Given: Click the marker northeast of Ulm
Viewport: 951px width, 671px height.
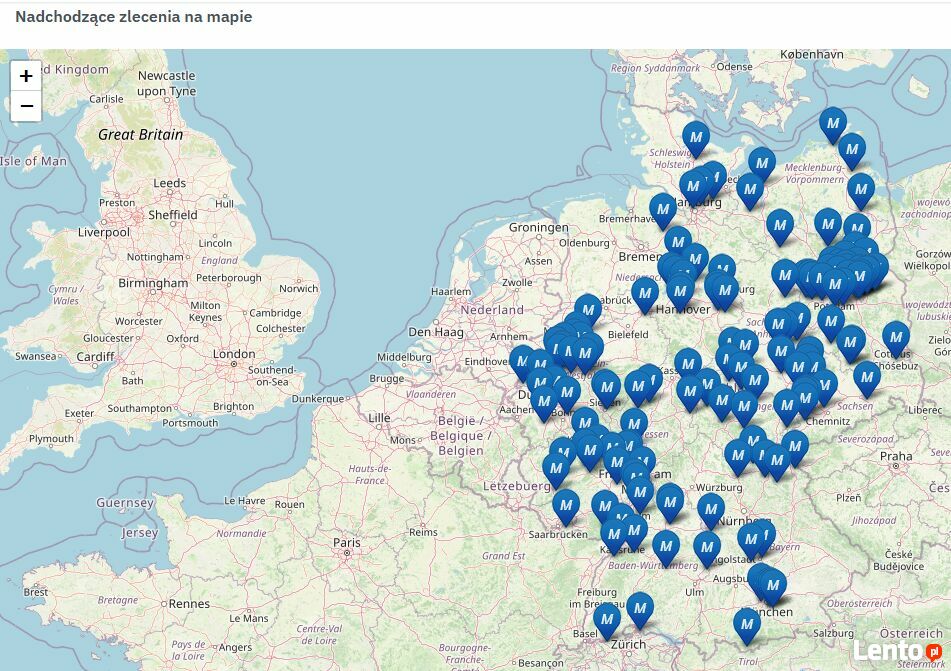Looking at the screenshot, I should pyautogui.click(x=707, y=547).
